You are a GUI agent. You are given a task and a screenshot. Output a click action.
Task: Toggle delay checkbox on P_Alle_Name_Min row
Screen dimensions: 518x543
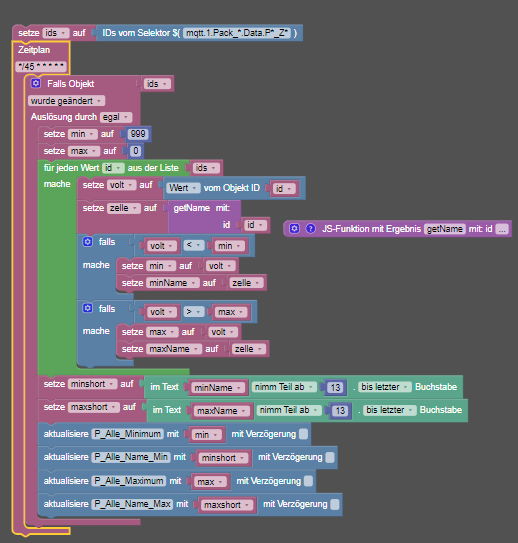coord(330,457)
